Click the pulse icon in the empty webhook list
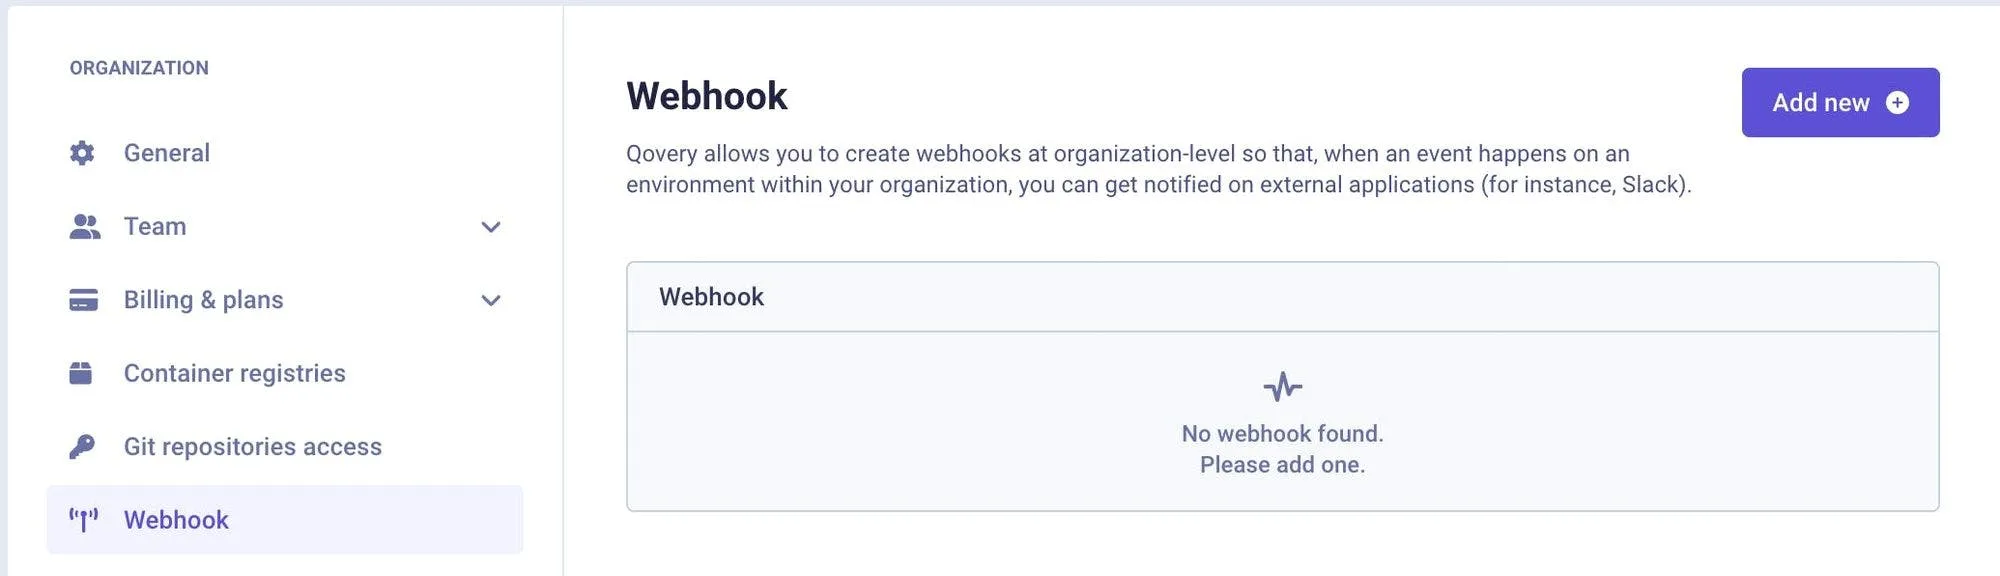This screenshot has height=576, width=2000. [1281, 384]
